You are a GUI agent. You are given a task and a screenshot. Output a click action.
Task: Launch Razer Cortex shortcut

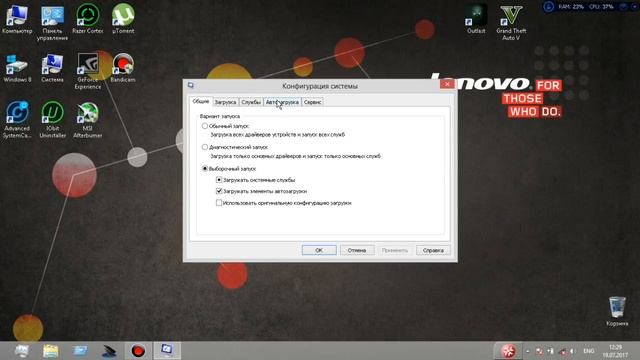pyautogui.click(x=88, y=19)
